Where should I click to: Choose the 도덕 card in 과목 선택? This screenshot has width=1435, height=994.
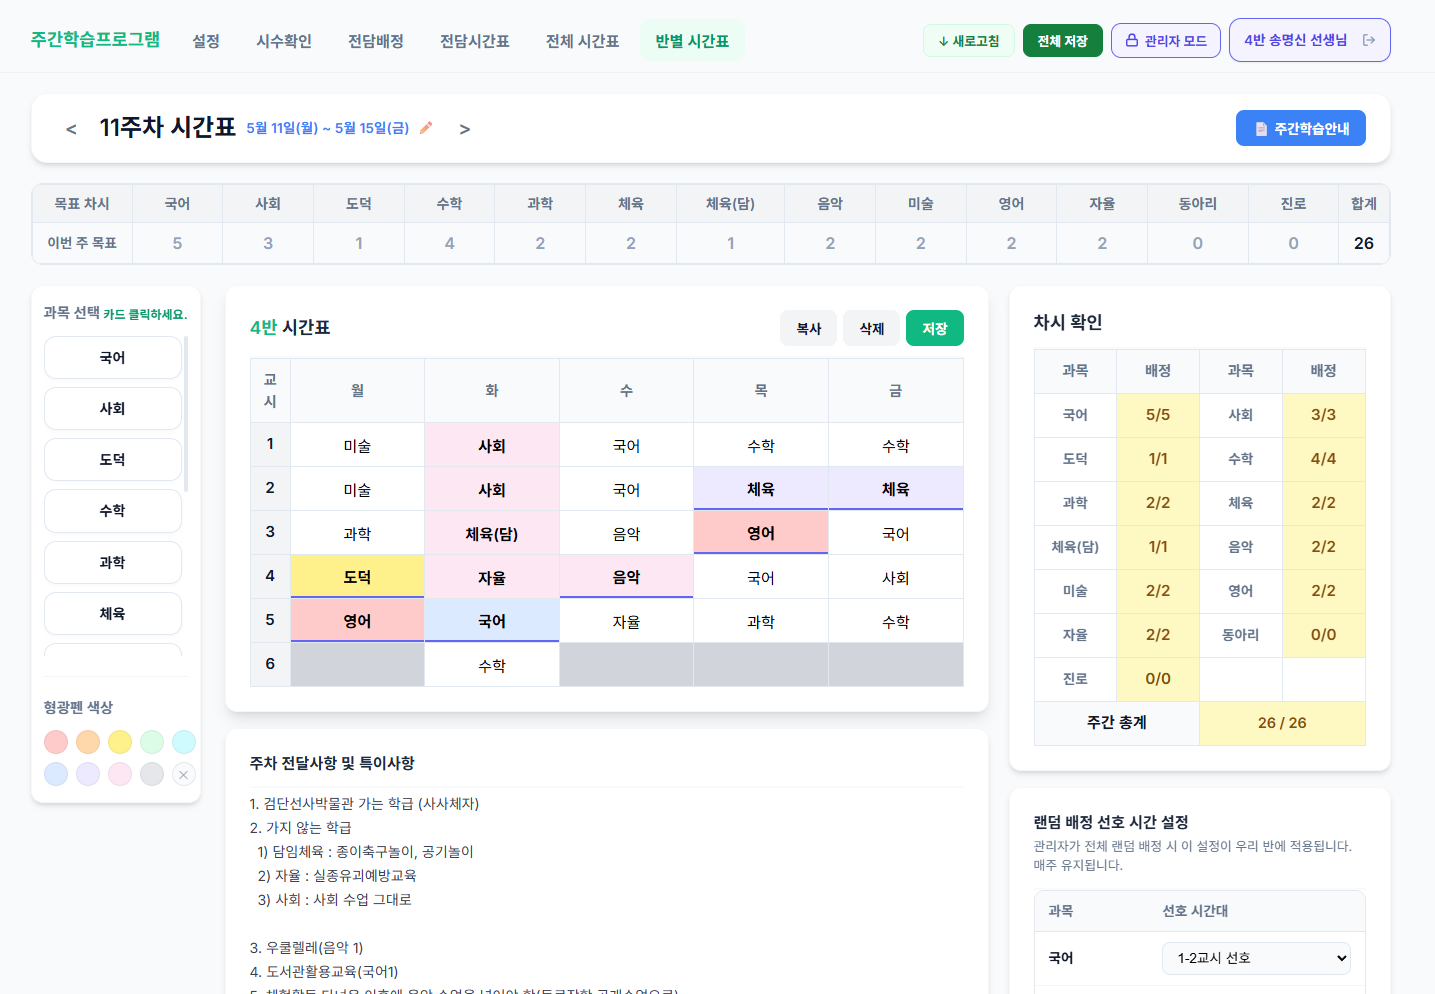[x=113, y=460]
